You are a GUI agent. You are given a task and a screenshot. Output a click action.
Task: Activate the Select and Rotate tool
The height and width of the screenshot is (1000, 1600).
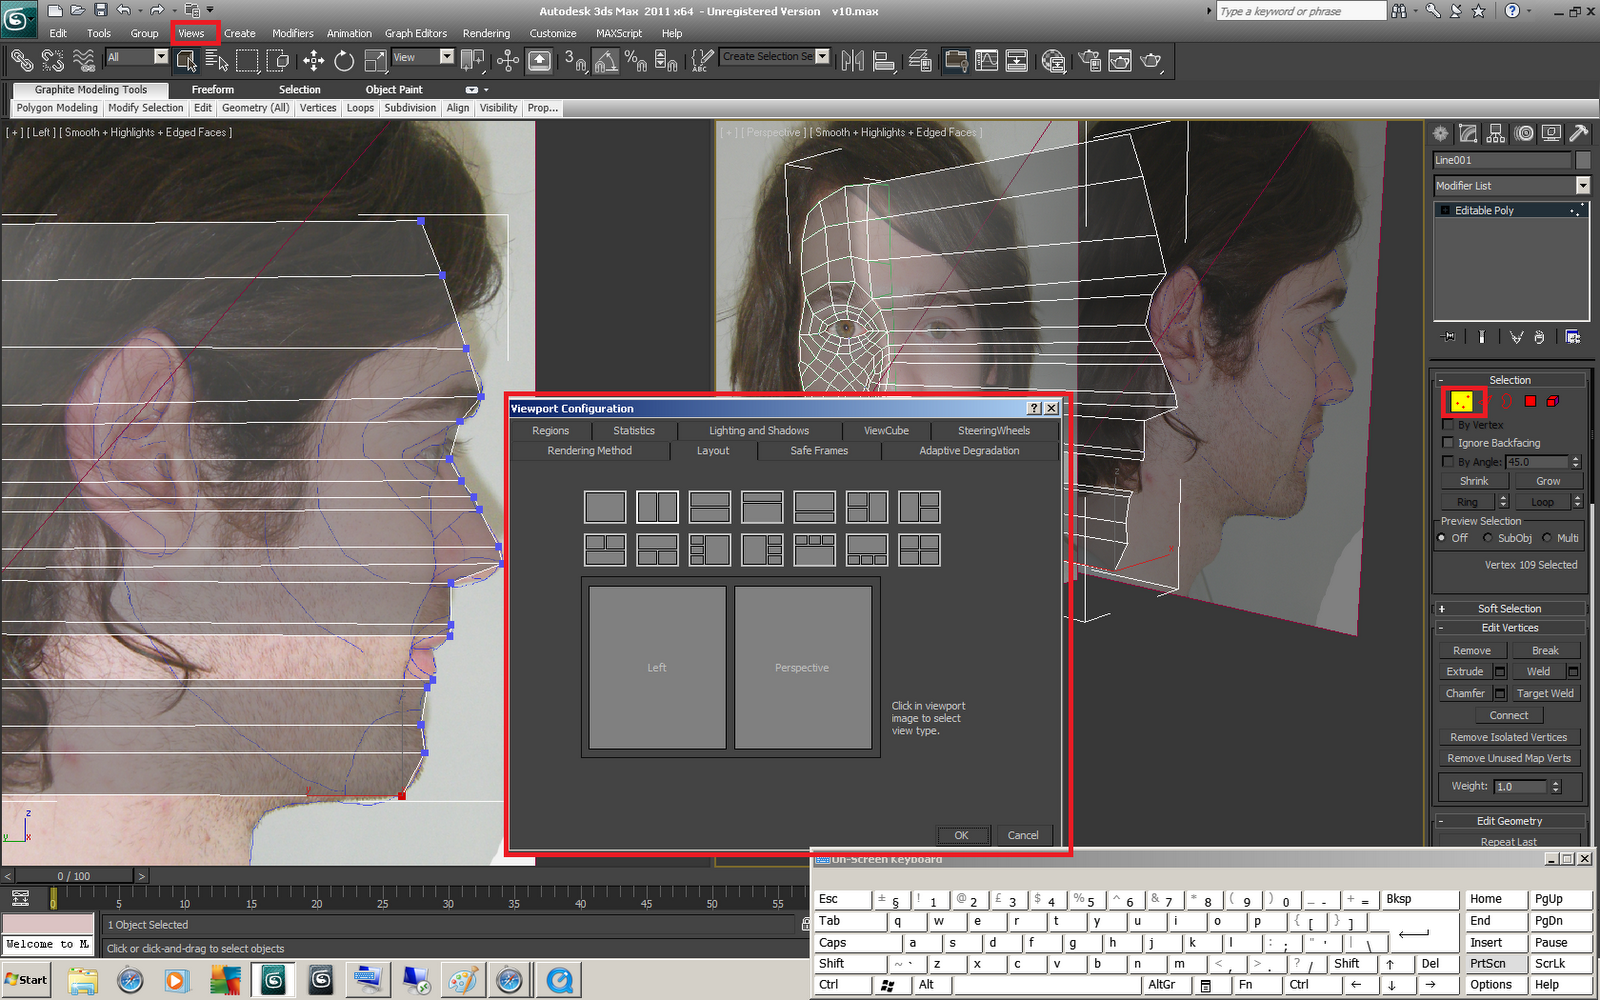[344, 61]
